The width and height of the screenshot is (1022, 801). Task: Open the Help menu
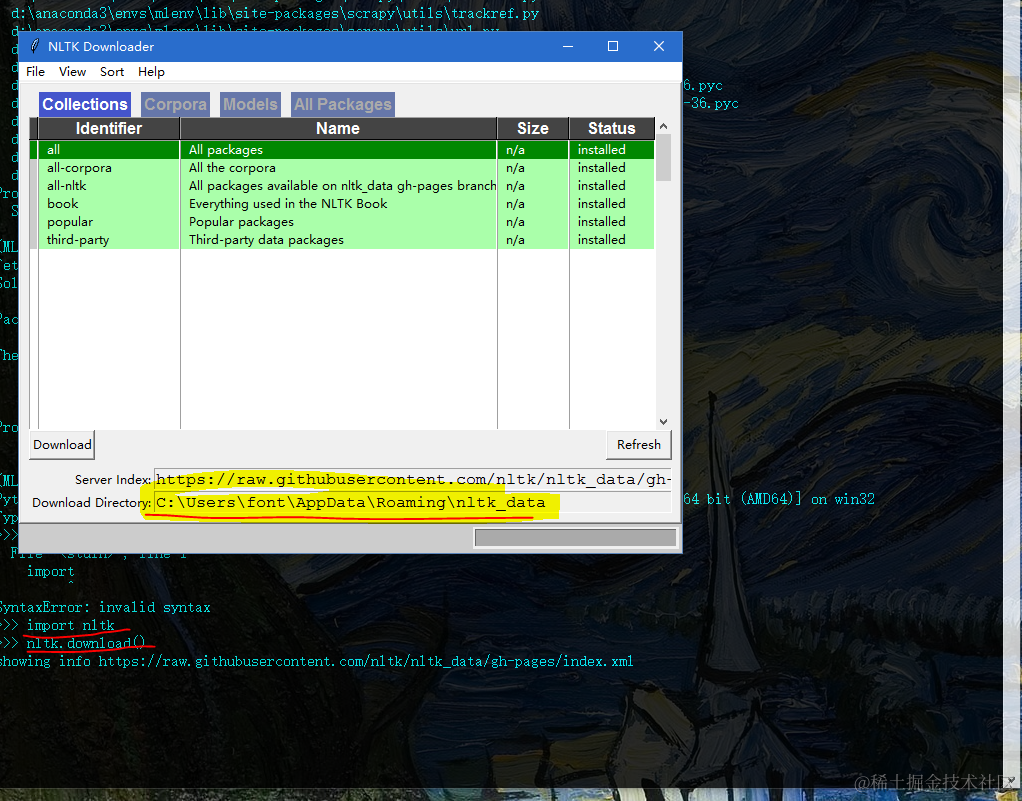click(x=151, y=72)
